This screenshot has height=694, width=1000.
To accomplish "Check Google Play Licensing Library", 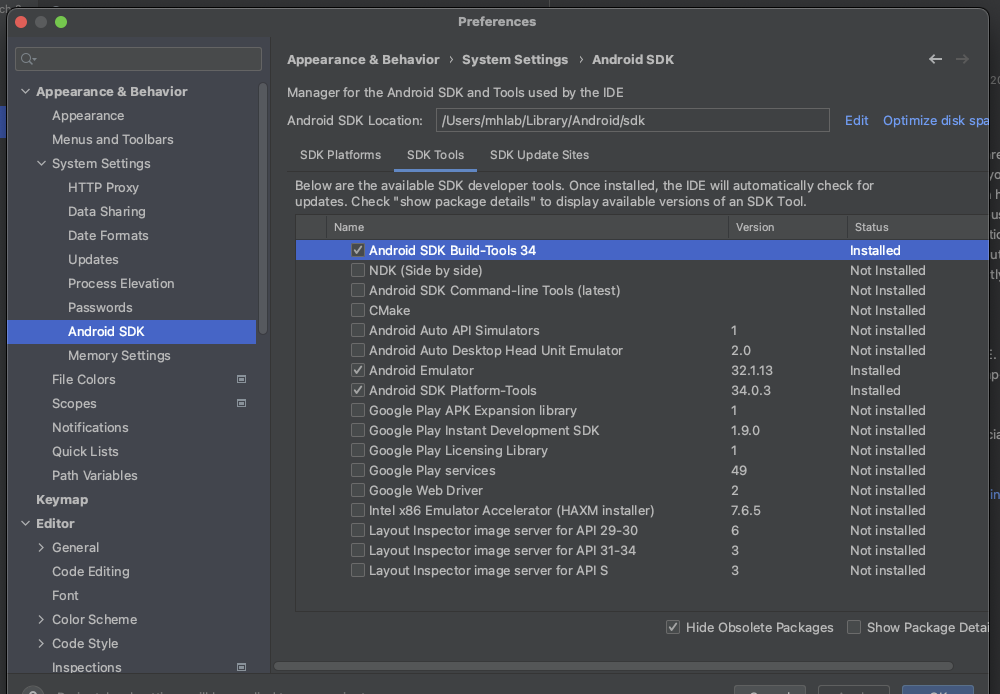I will 358,450.
